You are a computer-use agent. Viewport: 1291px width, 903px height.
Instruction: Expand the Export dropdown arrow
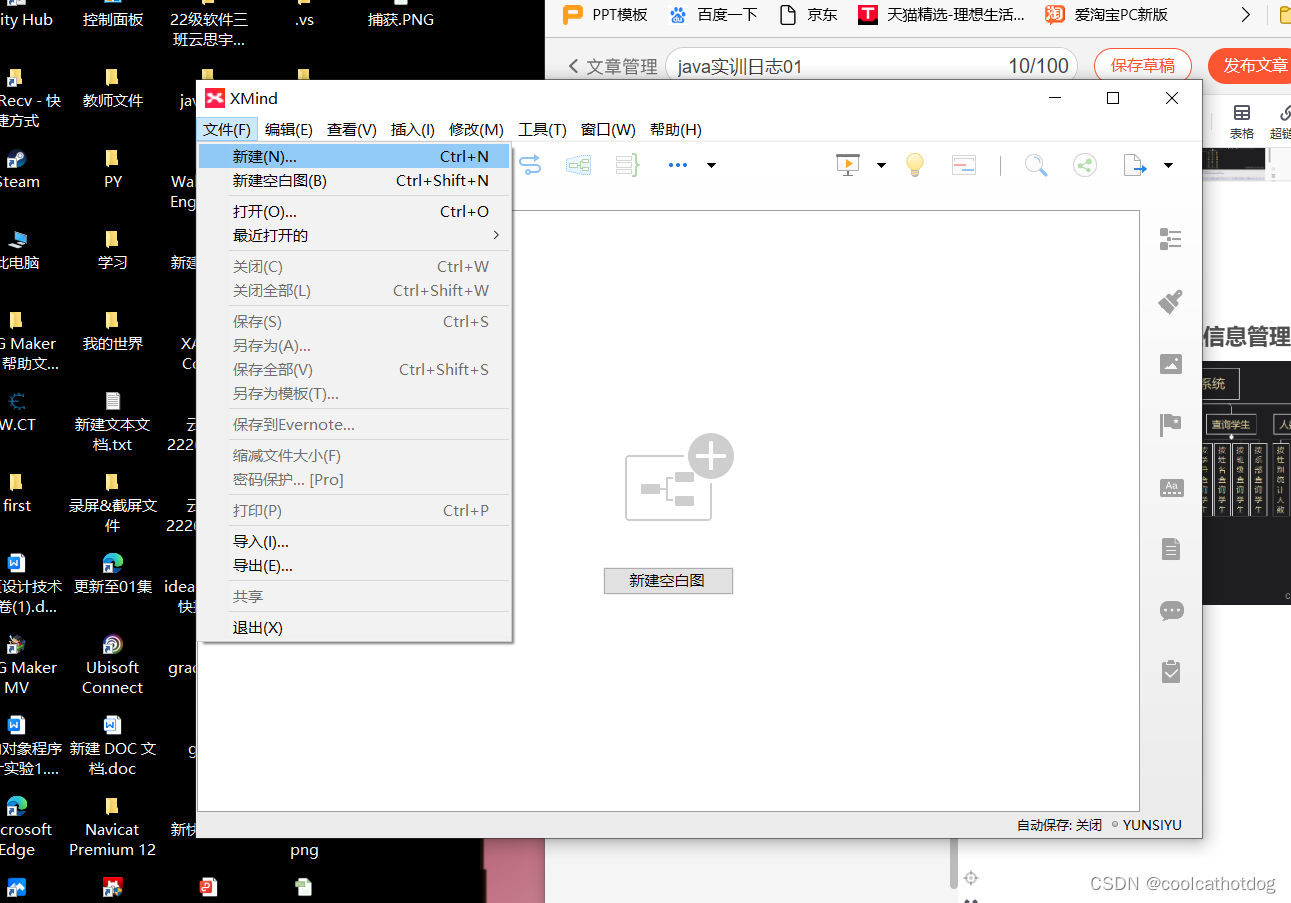pyautogui.click(x=1168, y=165)
